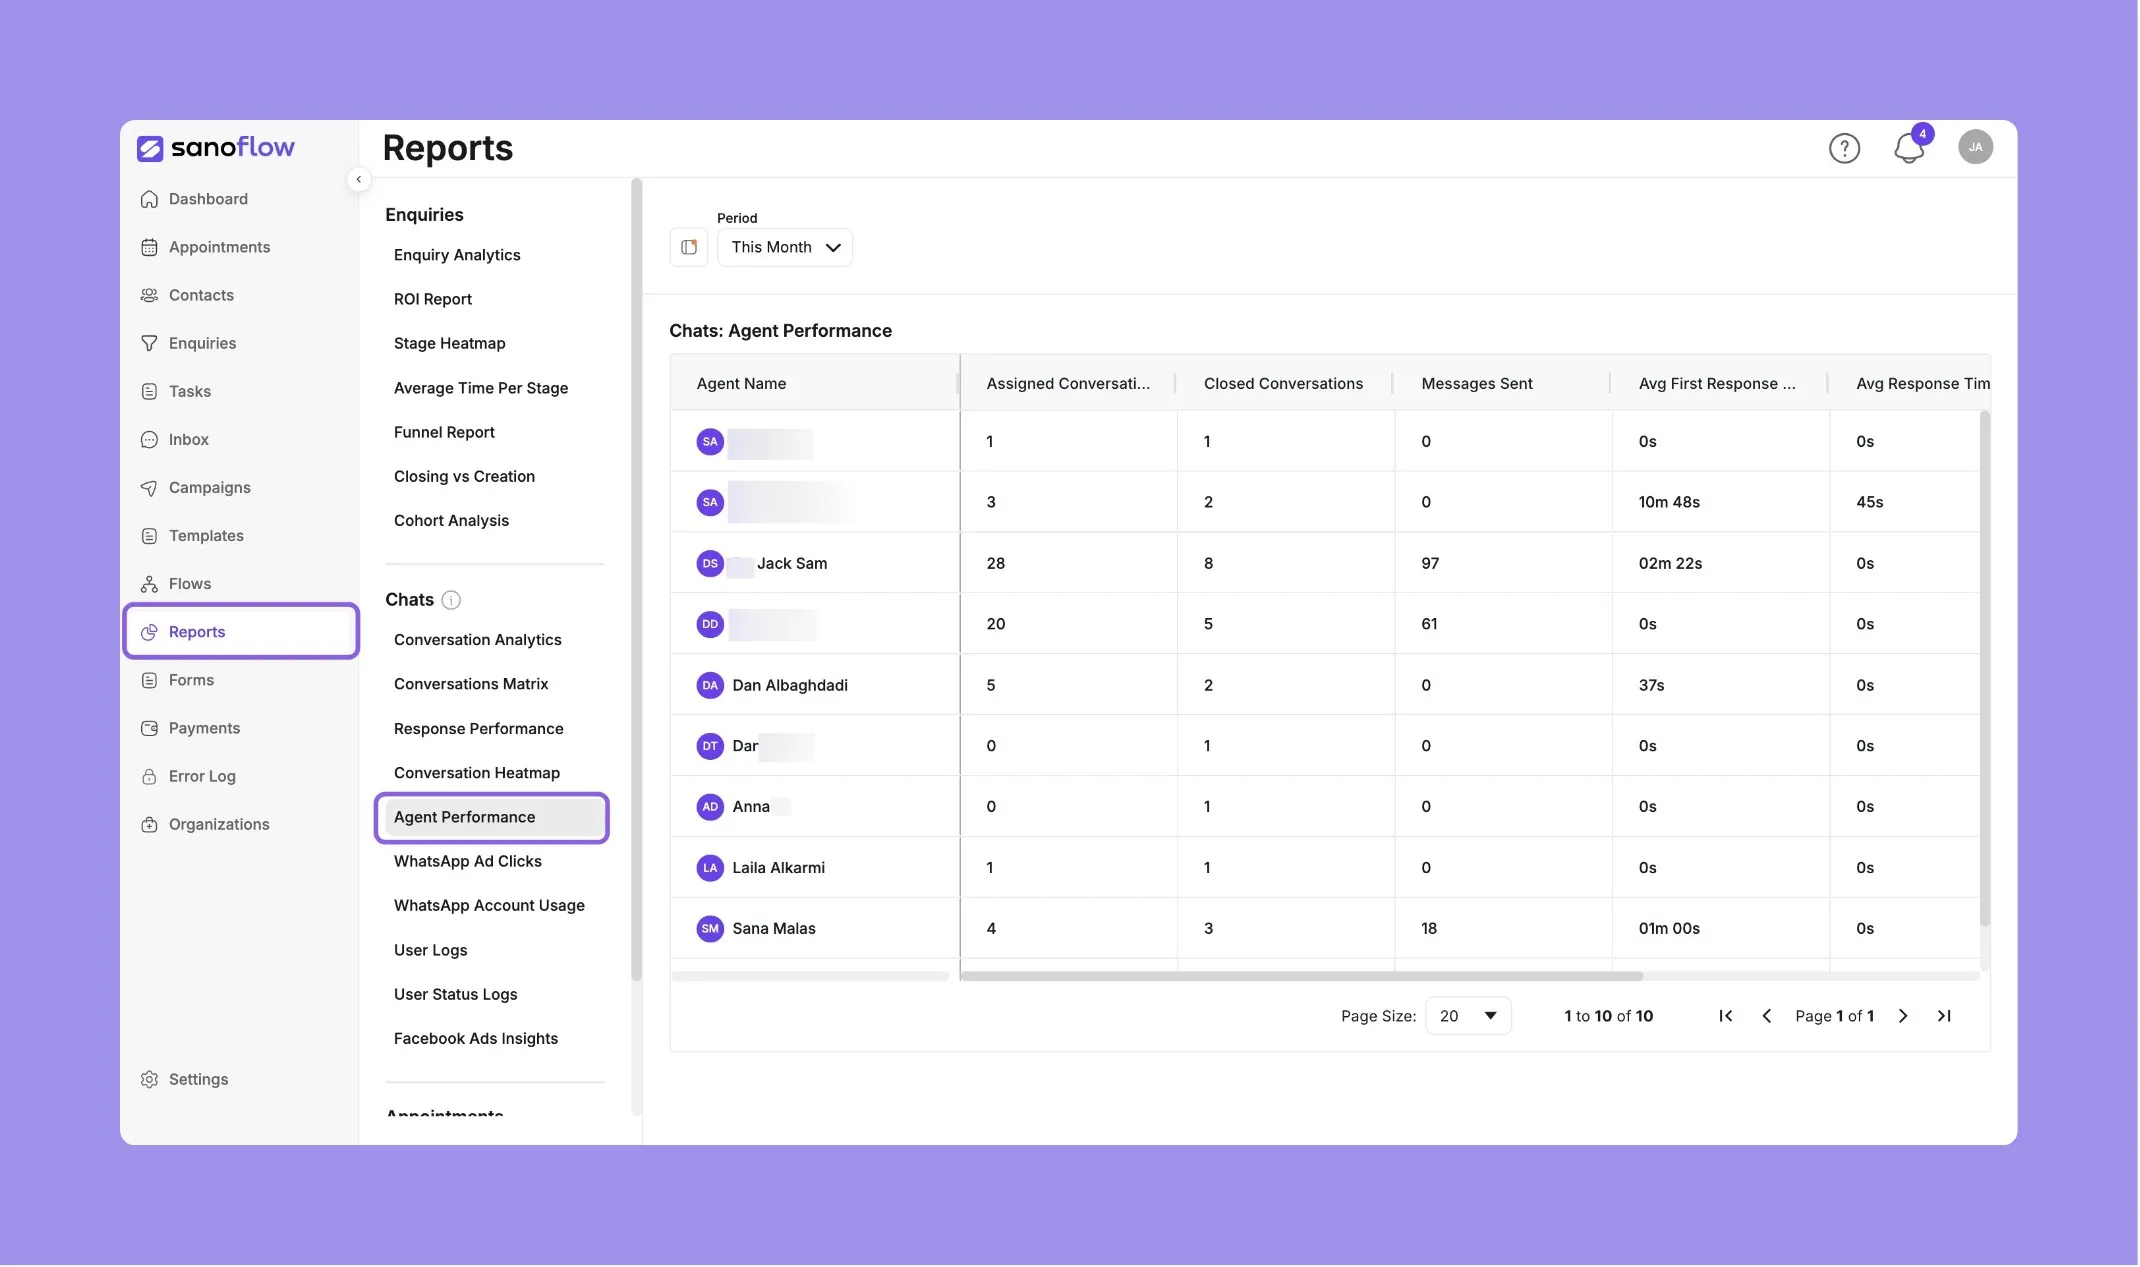Viewport: 2140px width, 1267px height.
Task: Click the SM avatar for Sana Malas
Action: coord(710,928)
